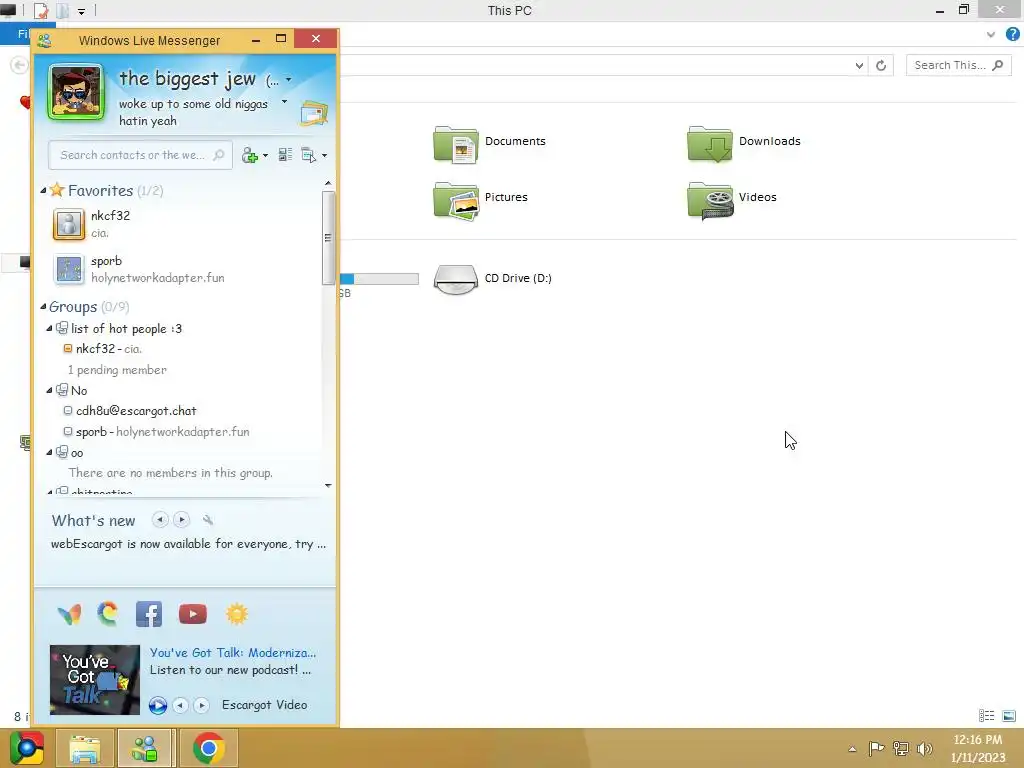This screenshot has height=768, width=1024.
Task: Open the Add a contact dropdown arrow
Action: tap(265, 155)
